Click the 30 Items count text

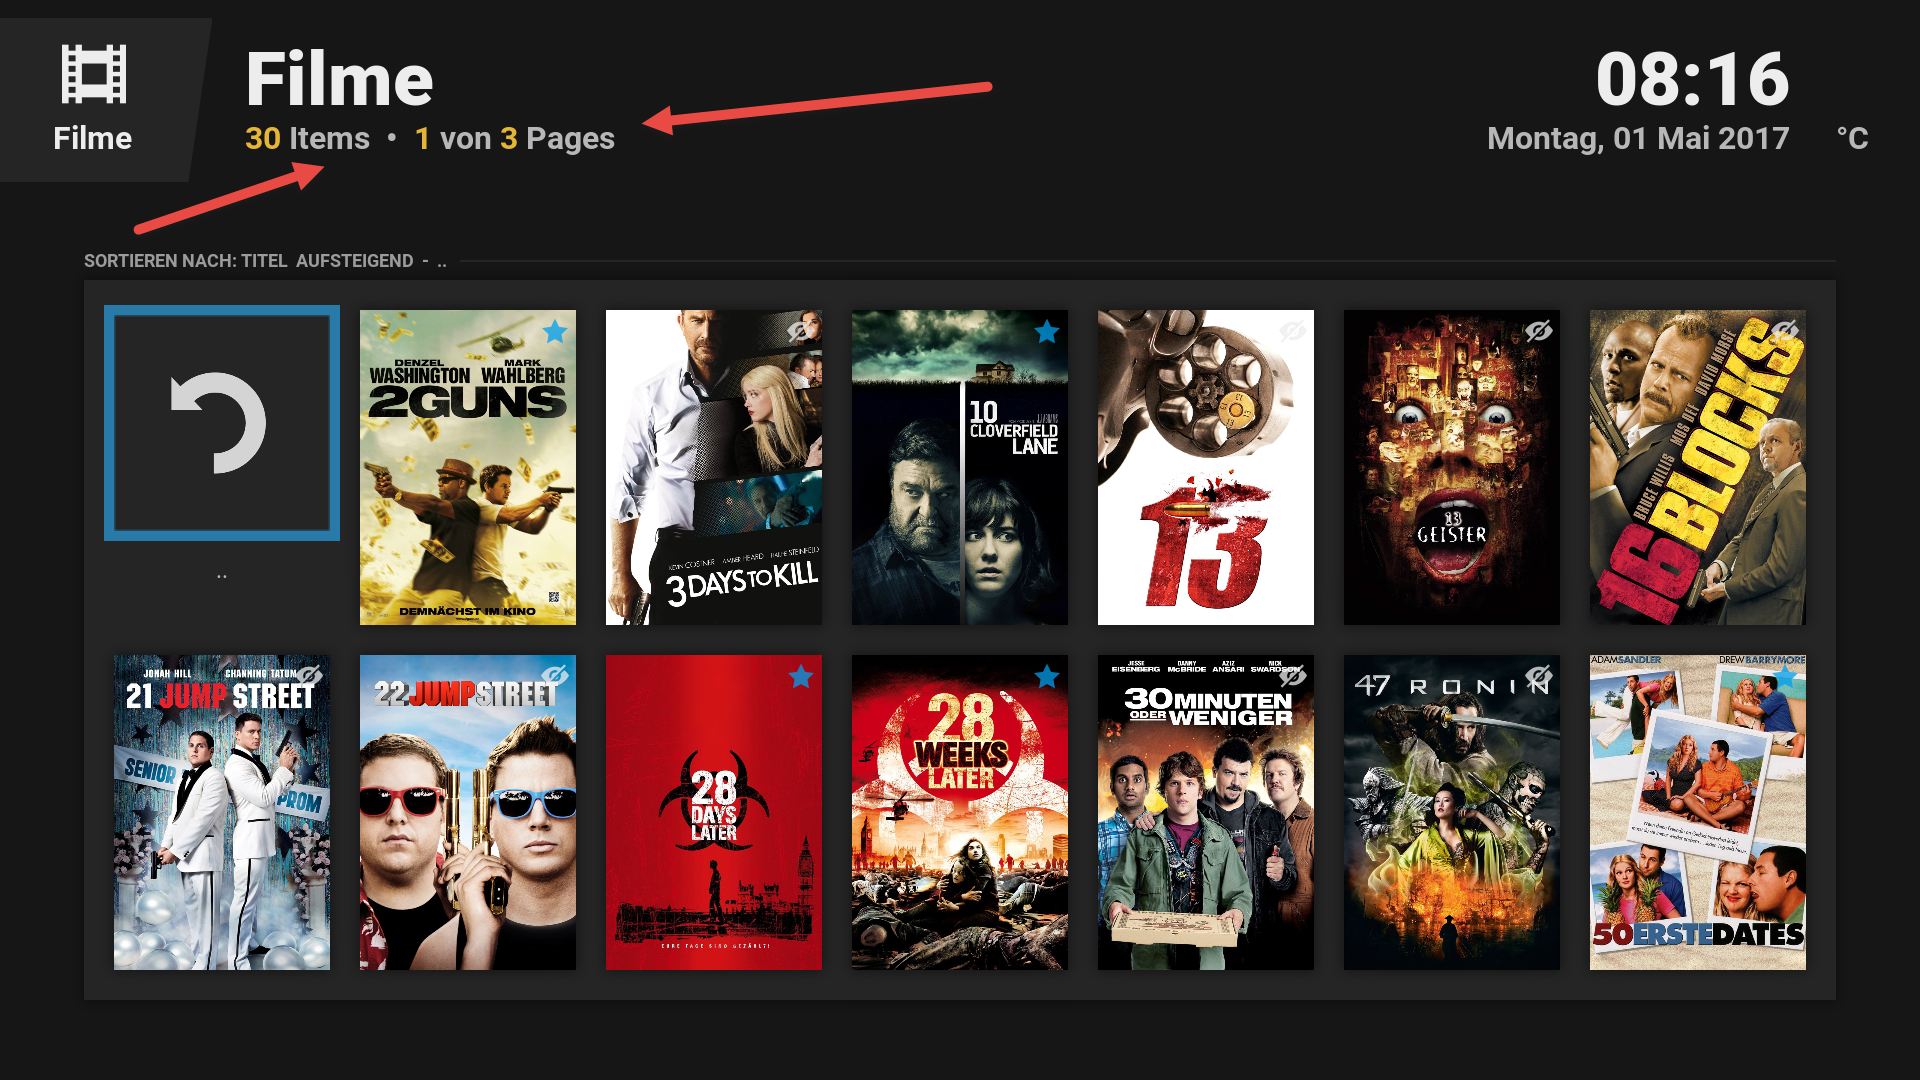[x=307, y=138]
